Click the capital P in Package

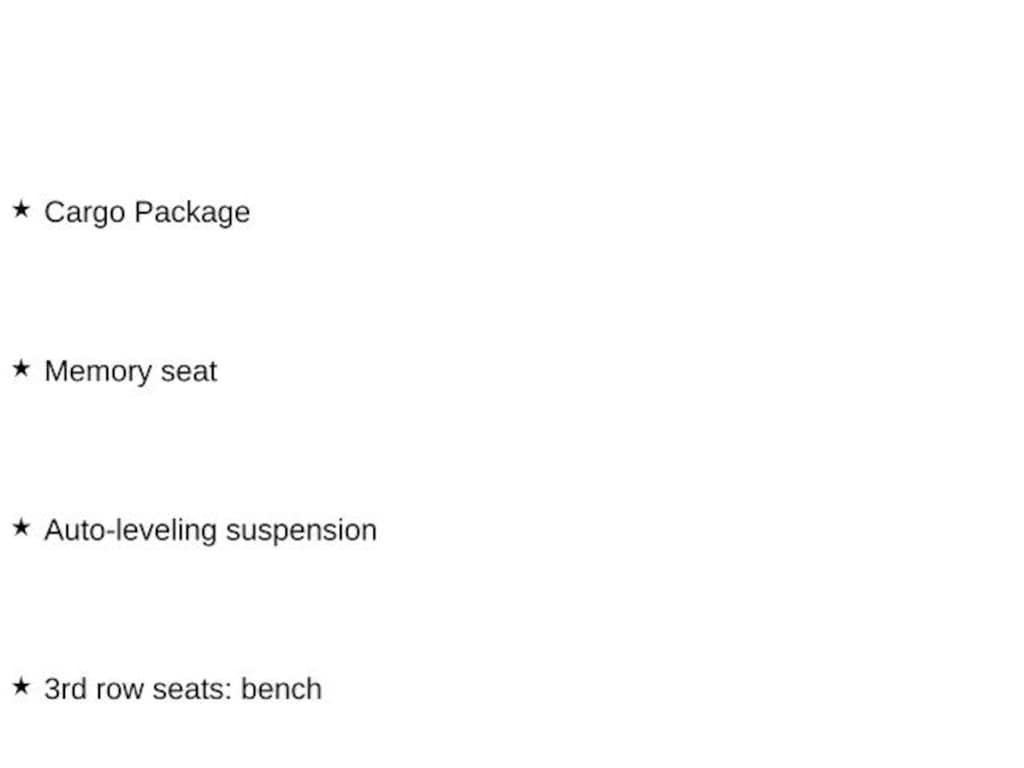[x=144, y=211]
